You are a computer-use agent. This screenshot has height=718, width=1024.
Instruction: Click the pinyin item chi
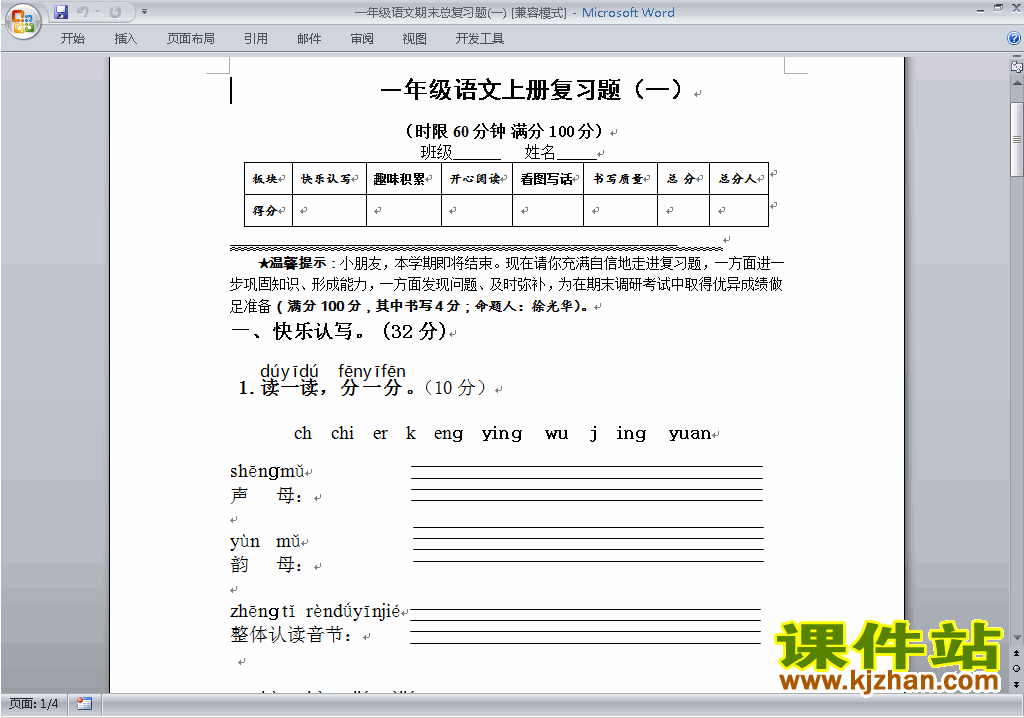(x=342, y=433)
